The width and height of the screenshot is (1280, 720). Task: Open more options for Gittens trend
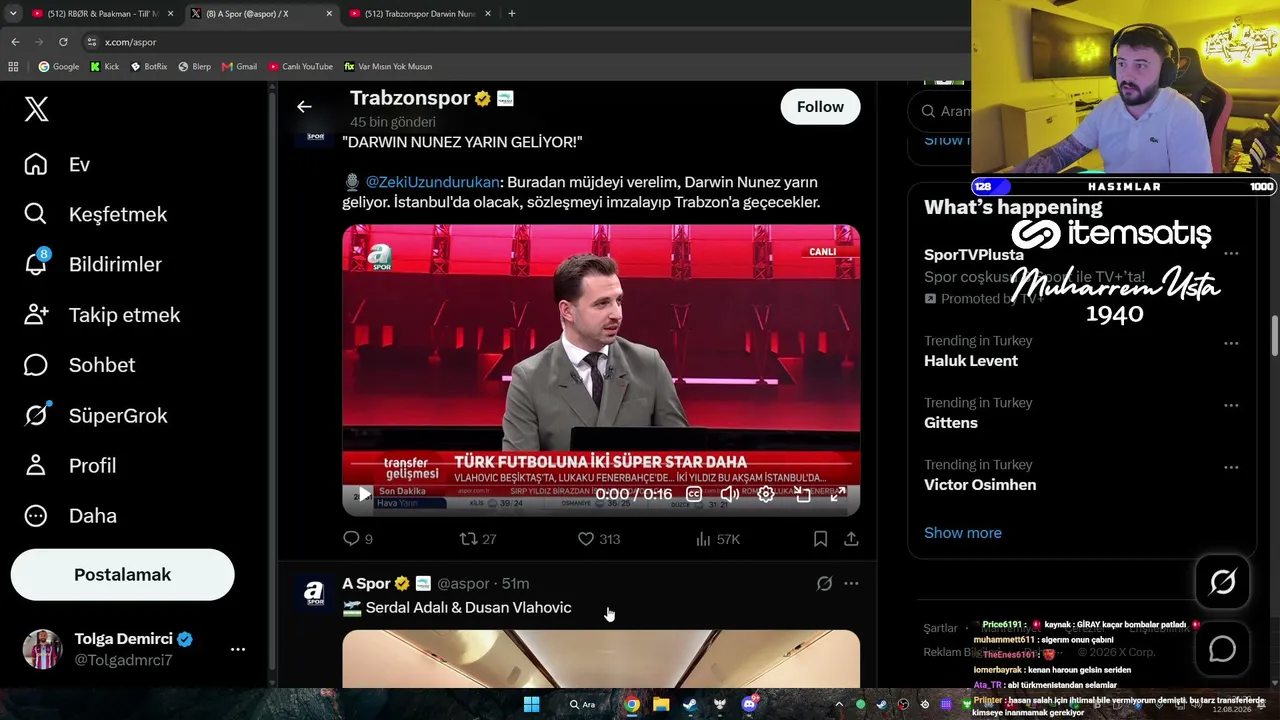(1231, 404)
